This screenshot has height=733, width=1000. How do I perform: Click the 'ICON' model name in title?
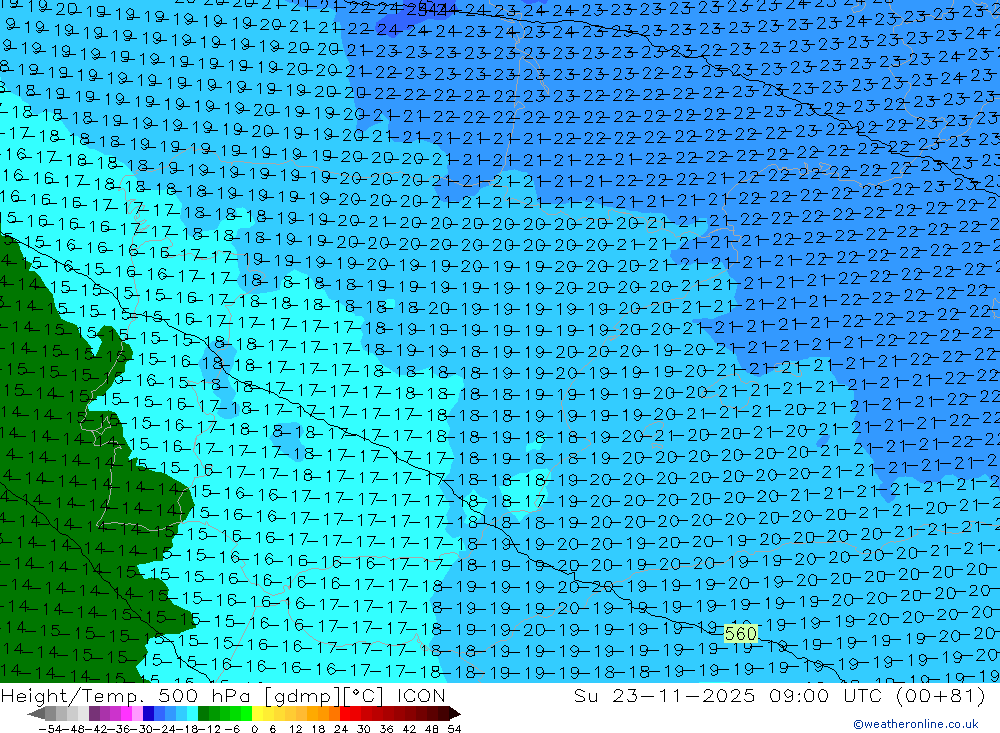pyautogui.click(x=421, y=695)
